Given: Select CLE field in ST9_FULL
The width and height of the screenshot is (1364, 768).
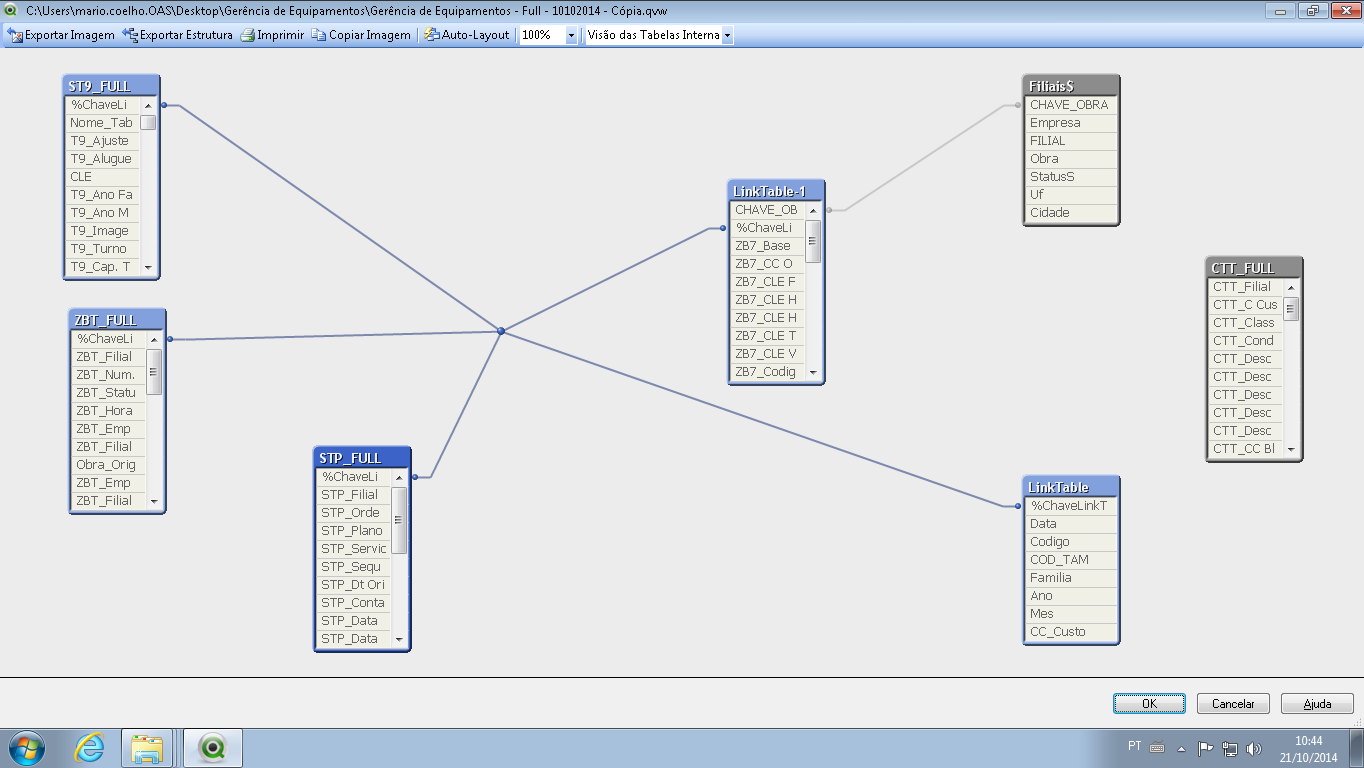Looking at the screenshot, I should pyautogui.click(x=102, y=177).
